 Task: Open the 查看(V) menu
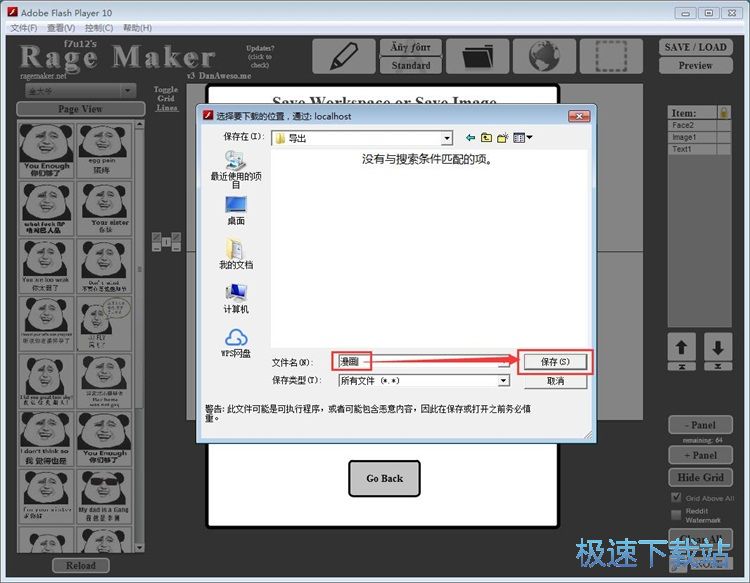61,28
